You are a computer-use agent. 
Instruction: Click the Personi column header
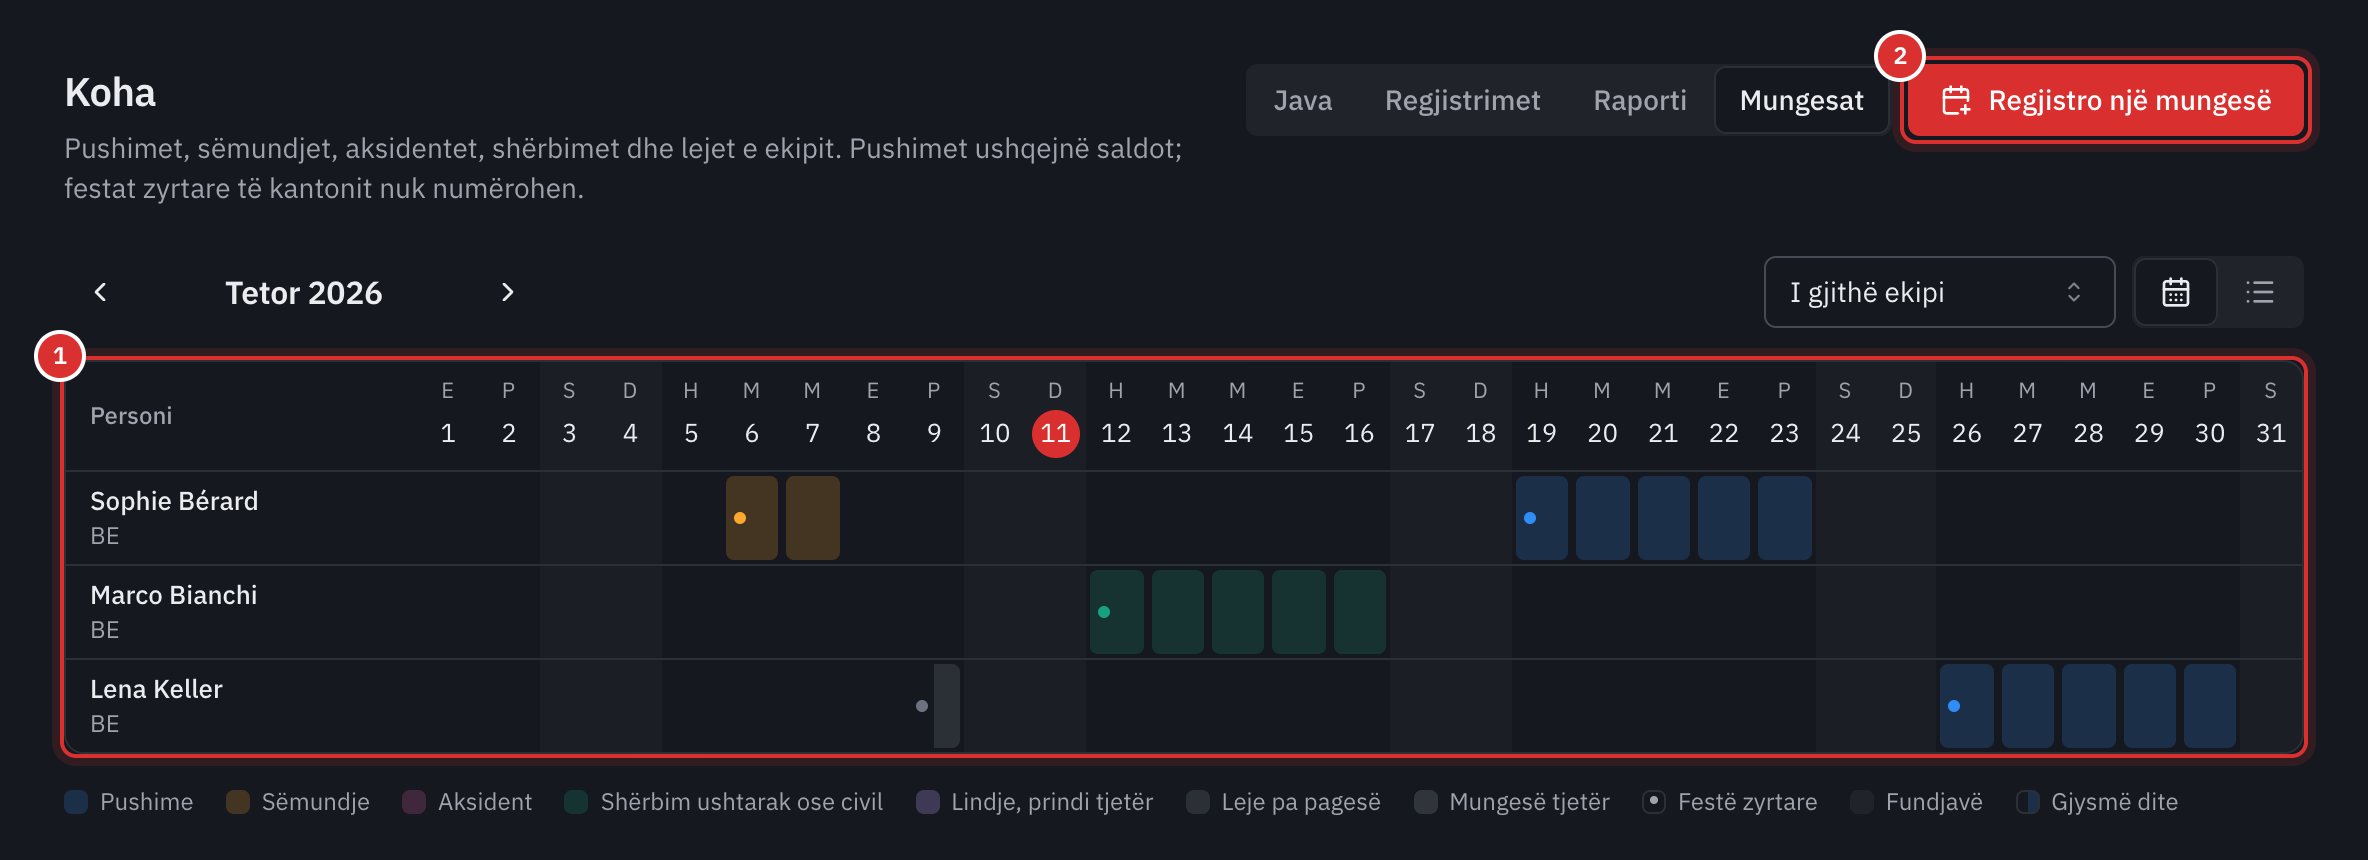coord(131,416)
